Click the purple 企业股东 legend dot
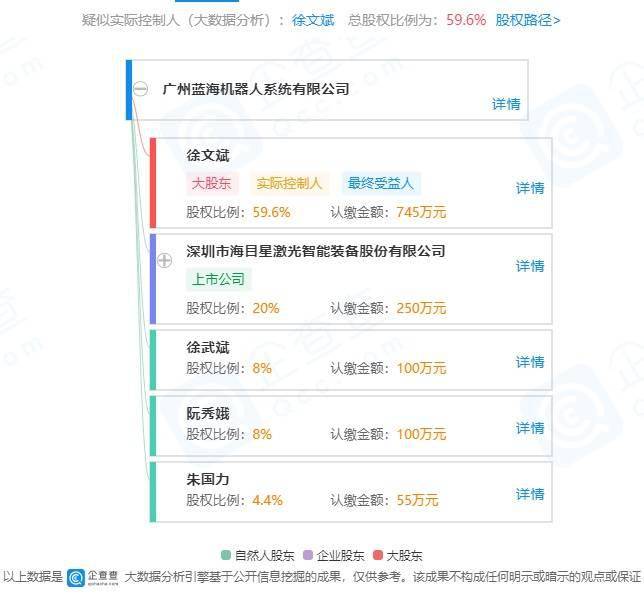644x596 pixels. tap(308, 555)
